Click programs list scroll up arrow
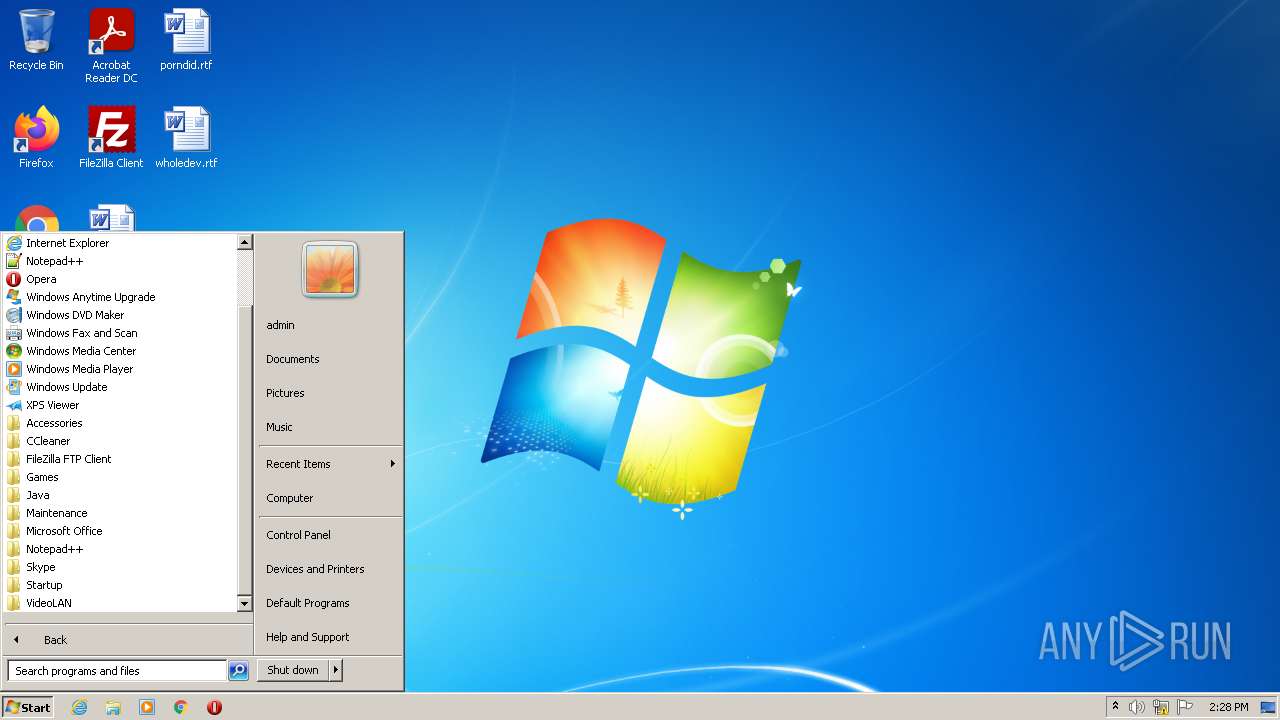The image size is (1280, 720). [244, 242]
